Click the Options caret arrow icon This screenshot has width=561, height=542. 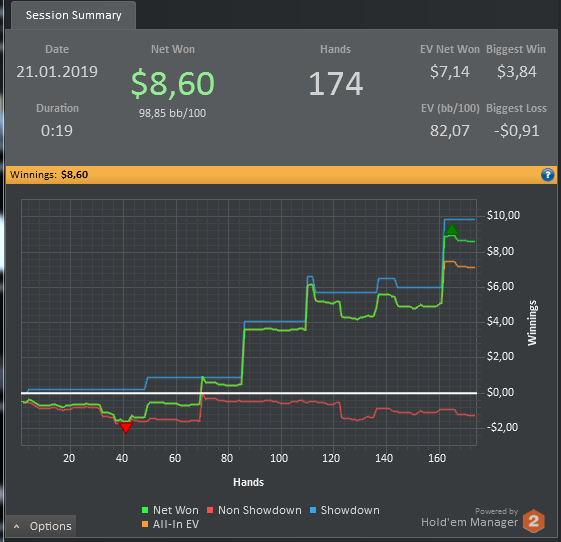[16, 526]
